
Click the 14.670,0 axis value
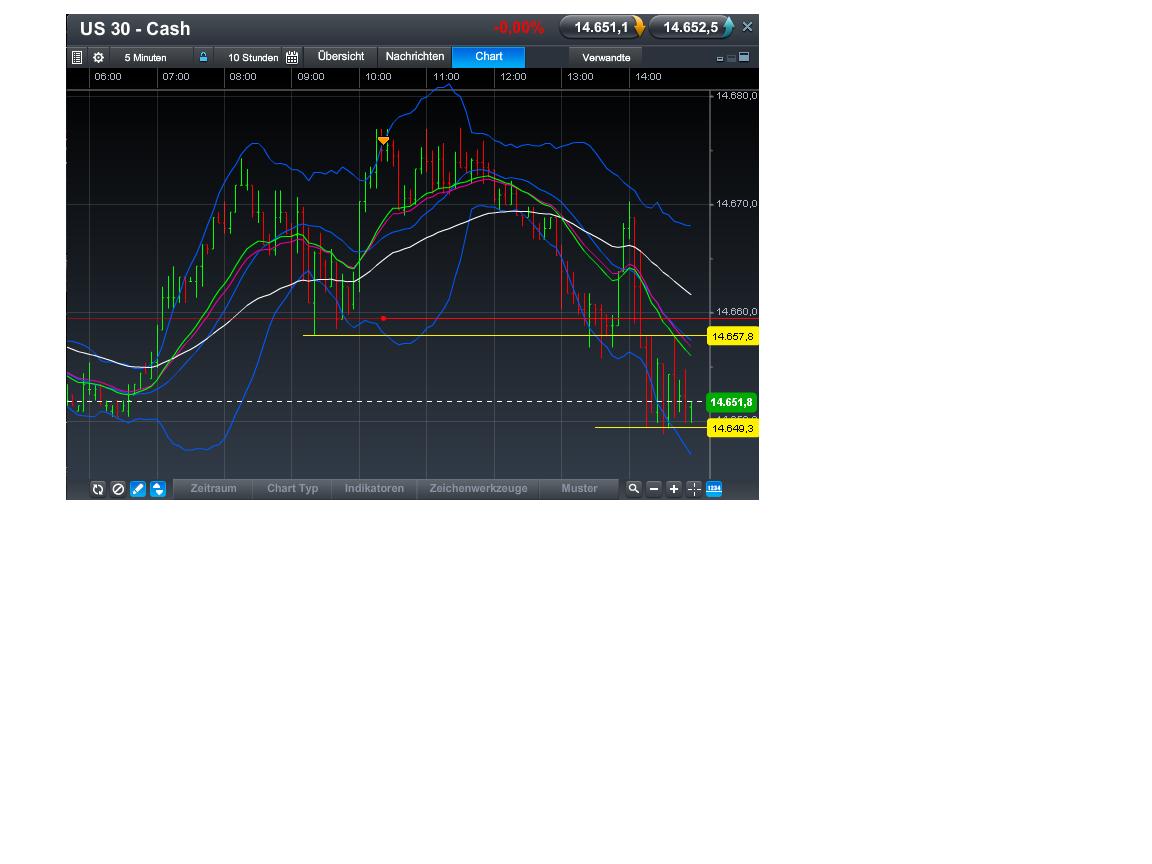(736, 204)
